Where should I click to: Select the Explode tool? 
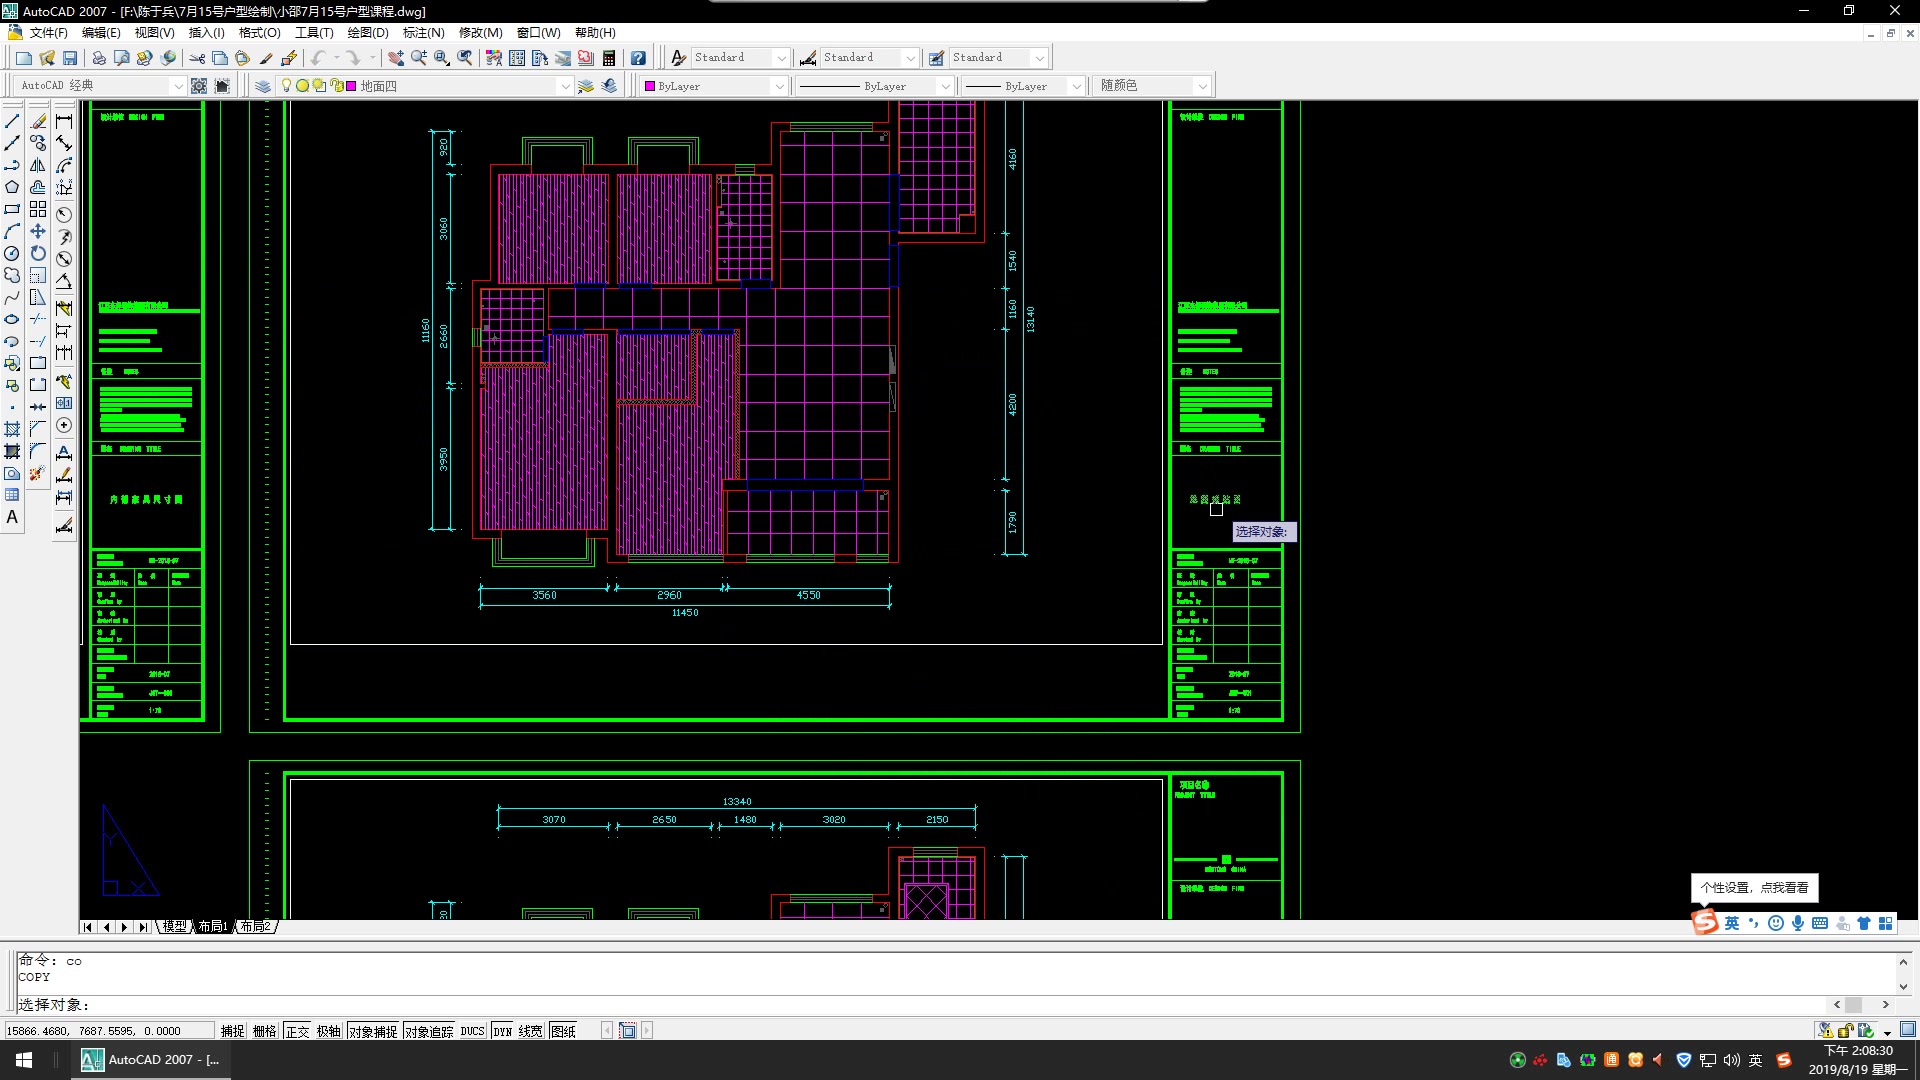(38, 473)
